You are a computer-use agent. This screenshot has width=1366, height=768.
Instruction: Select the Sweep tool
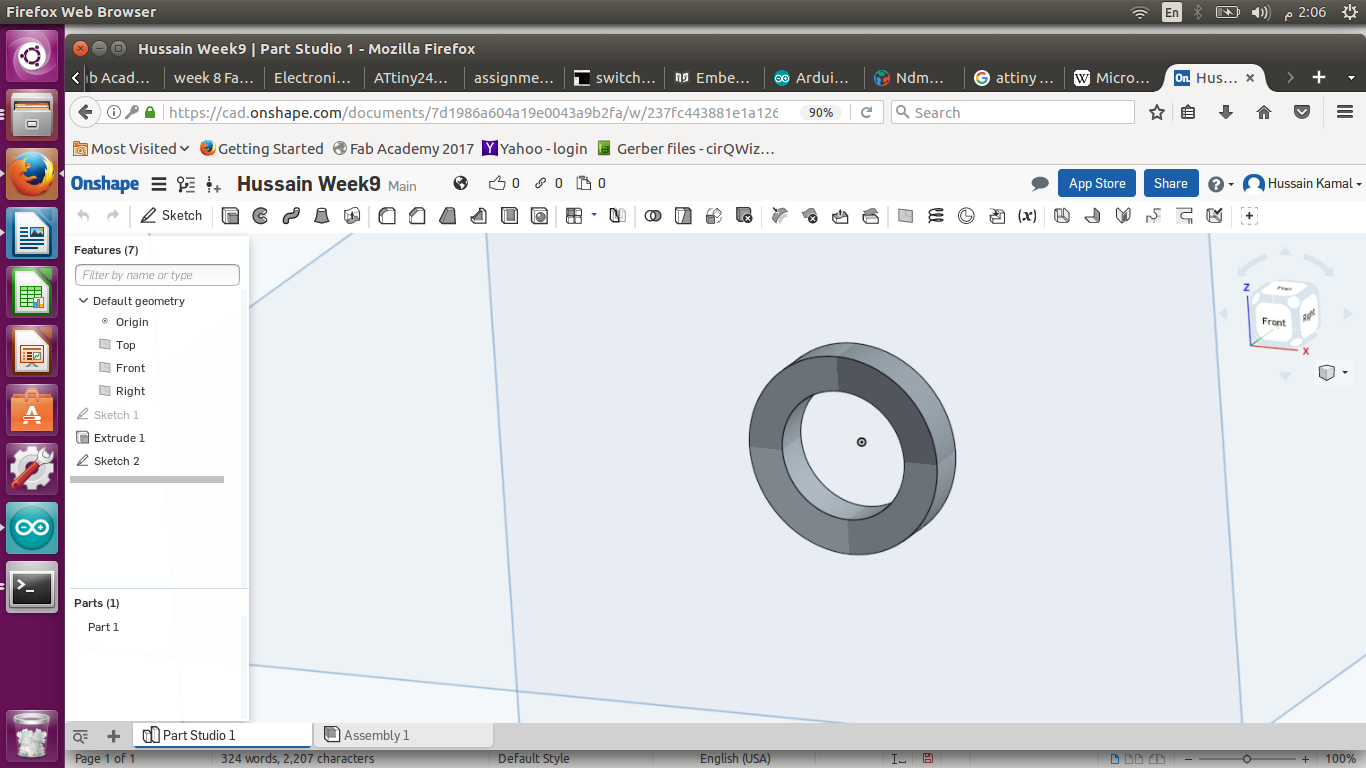point(291,215)
